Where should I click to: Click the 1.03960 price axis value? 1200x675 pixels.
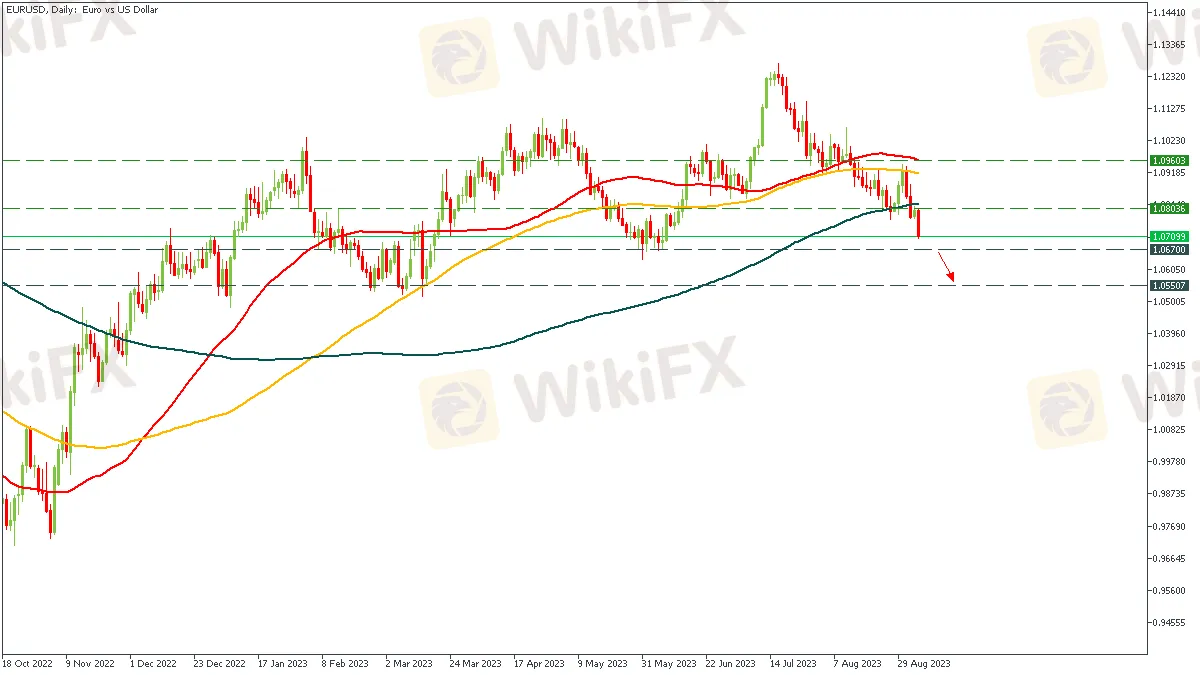(1170, 333)
